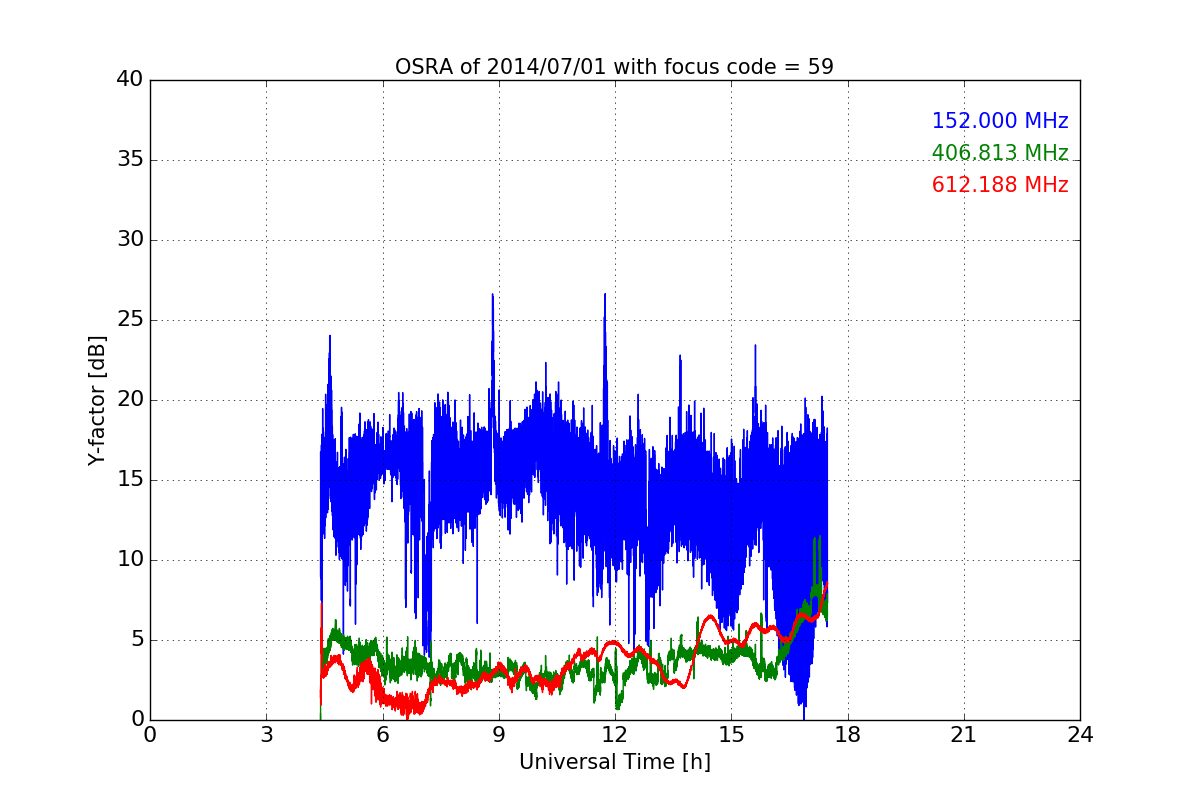Click the x-axis tick label 9

[x=499, y=735]
